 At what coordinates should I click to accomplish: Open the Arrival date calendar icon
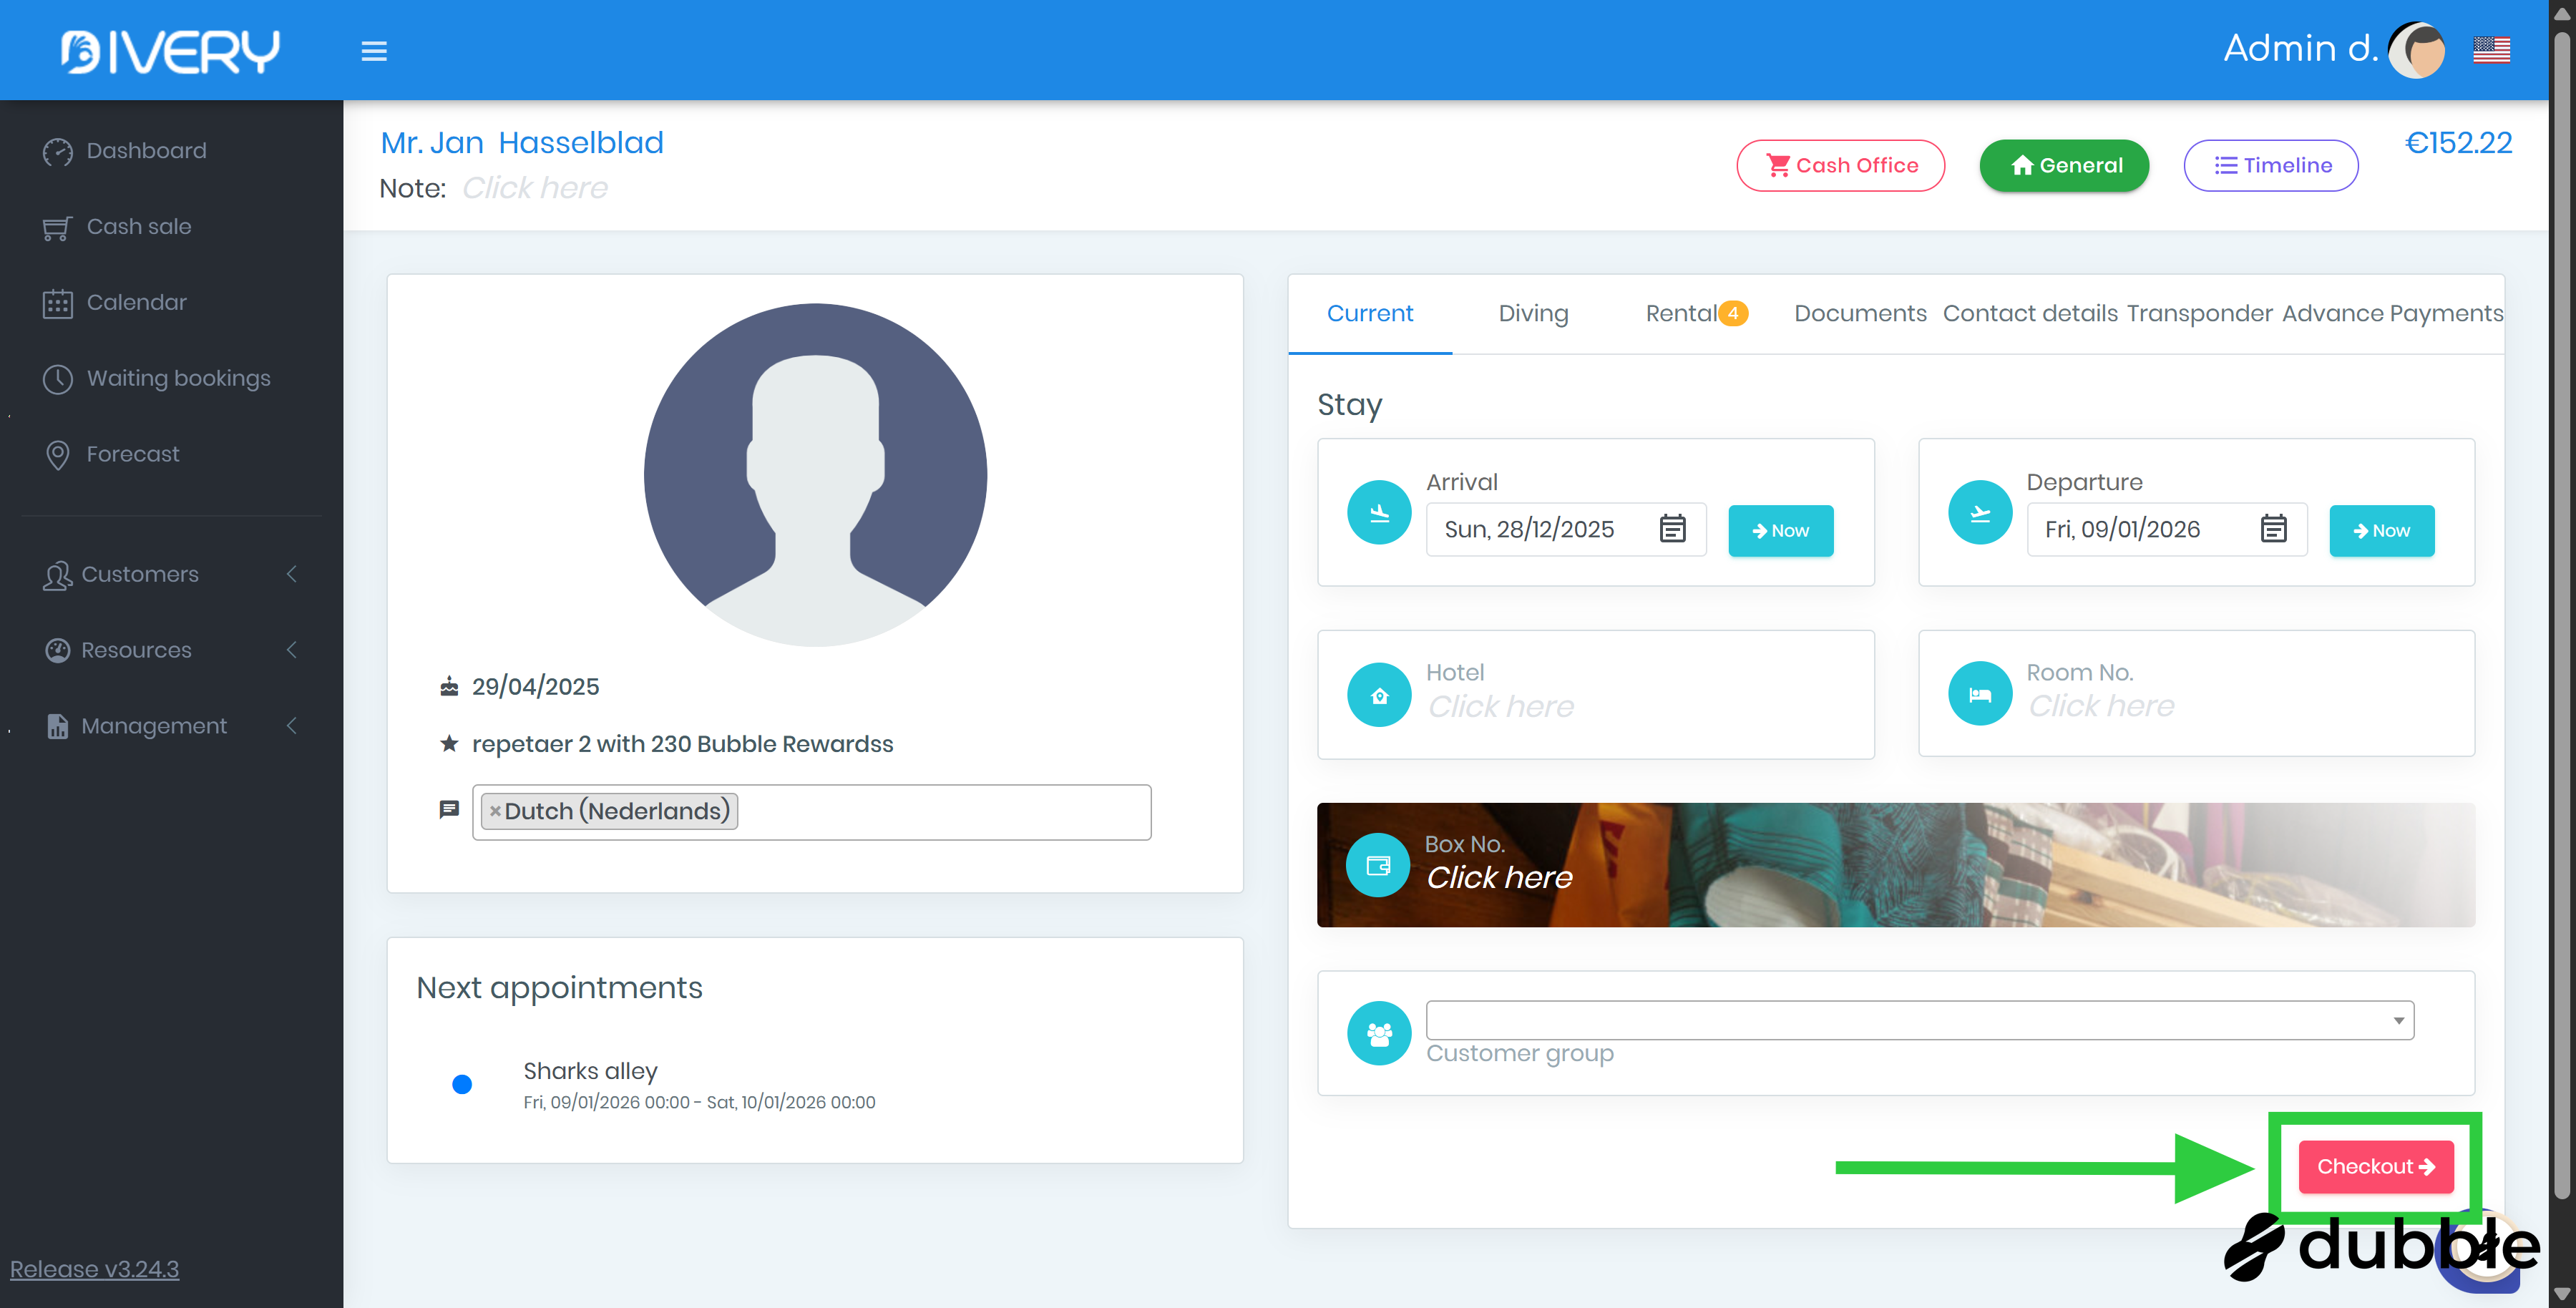coord(1672,528)
